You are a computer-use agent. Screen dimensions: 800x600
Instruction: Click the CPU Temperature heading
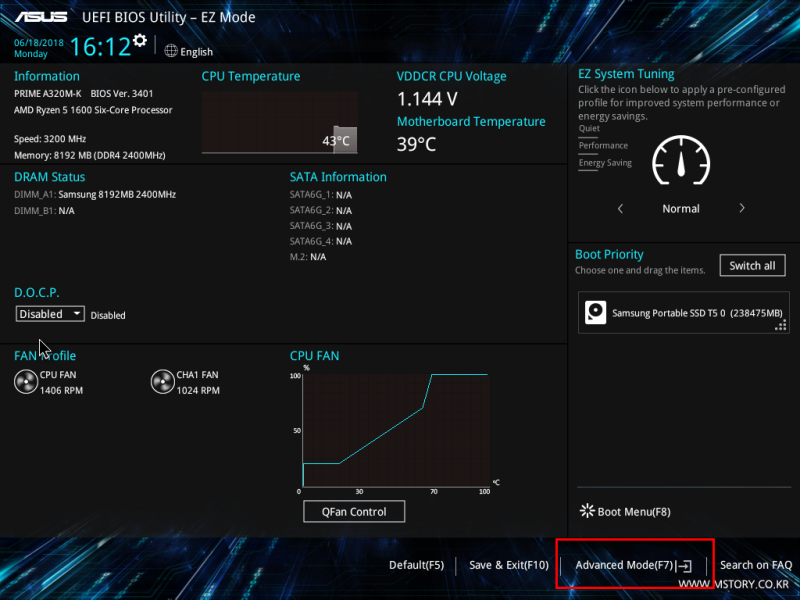click(x=251, y=77)
